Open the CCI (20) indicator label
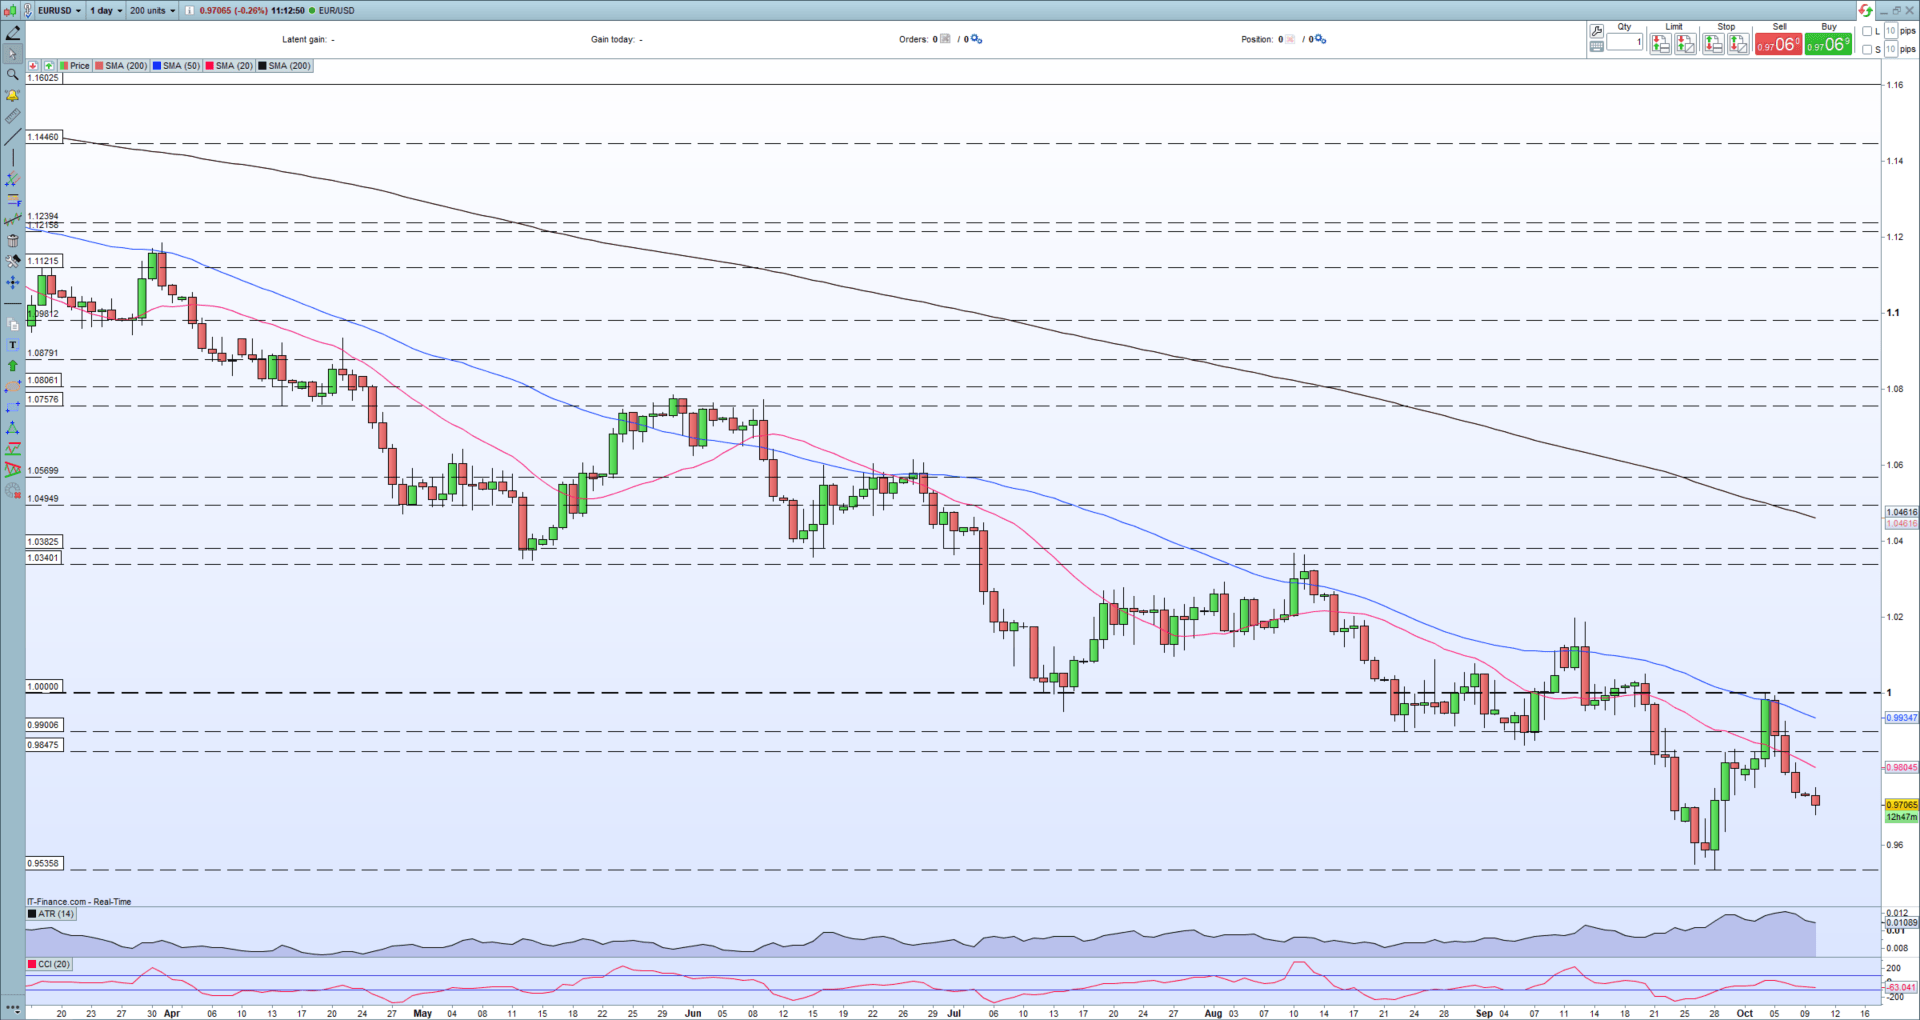This screenshot has height=1020, width=1920. [x=49, y=964]
